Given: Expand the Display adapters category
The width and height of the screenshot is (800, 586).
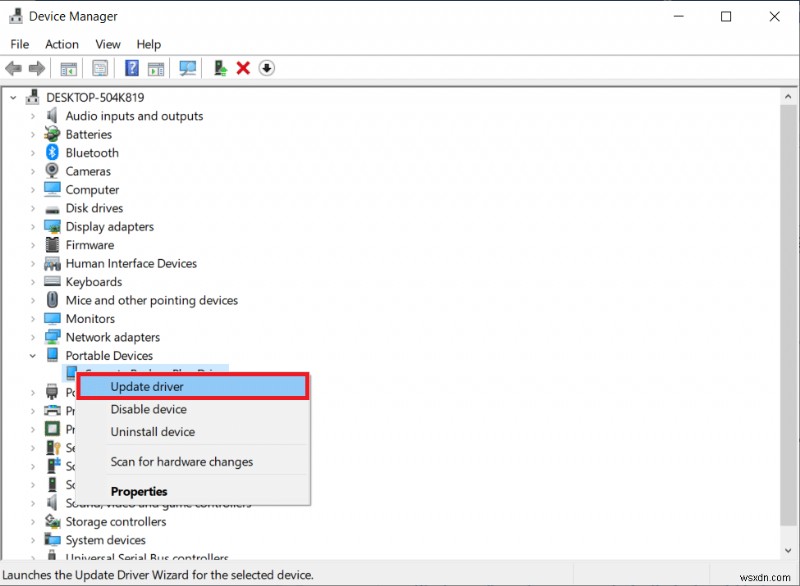Looking at the screenshot, I should 33,226.
